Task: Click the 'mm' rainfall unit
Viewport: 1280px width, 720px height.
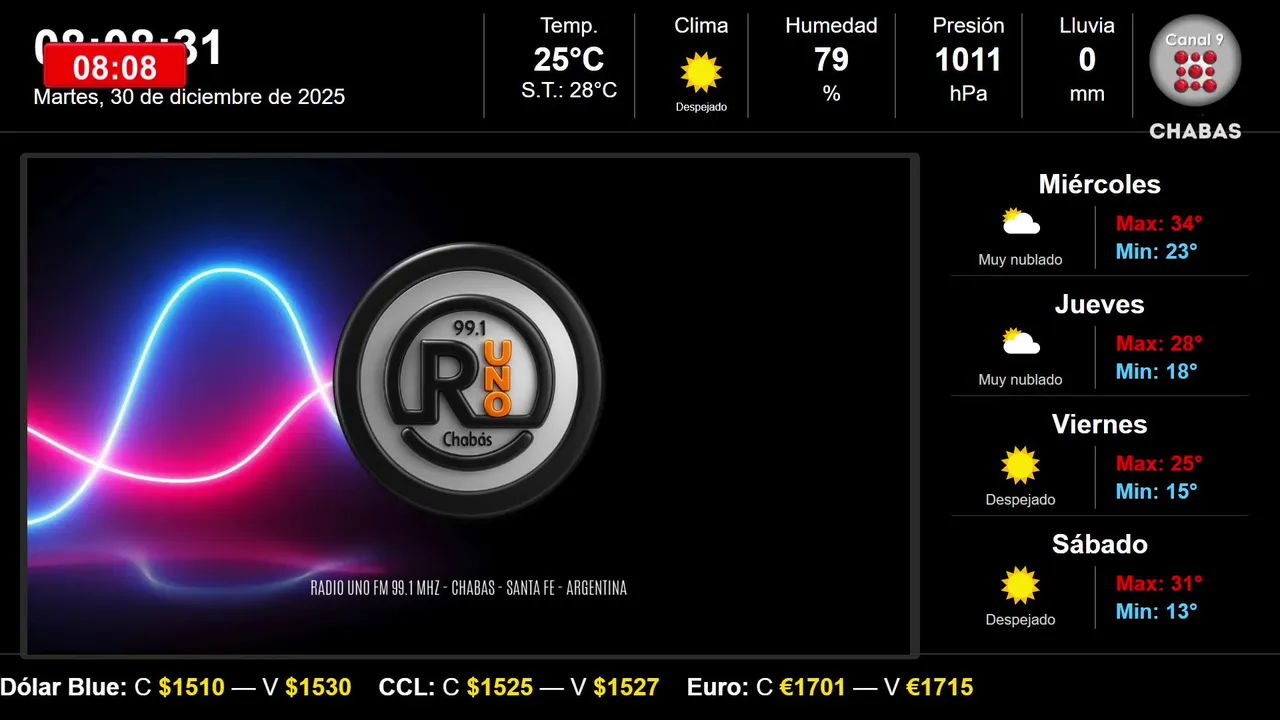Action: tap(1087, 94)
